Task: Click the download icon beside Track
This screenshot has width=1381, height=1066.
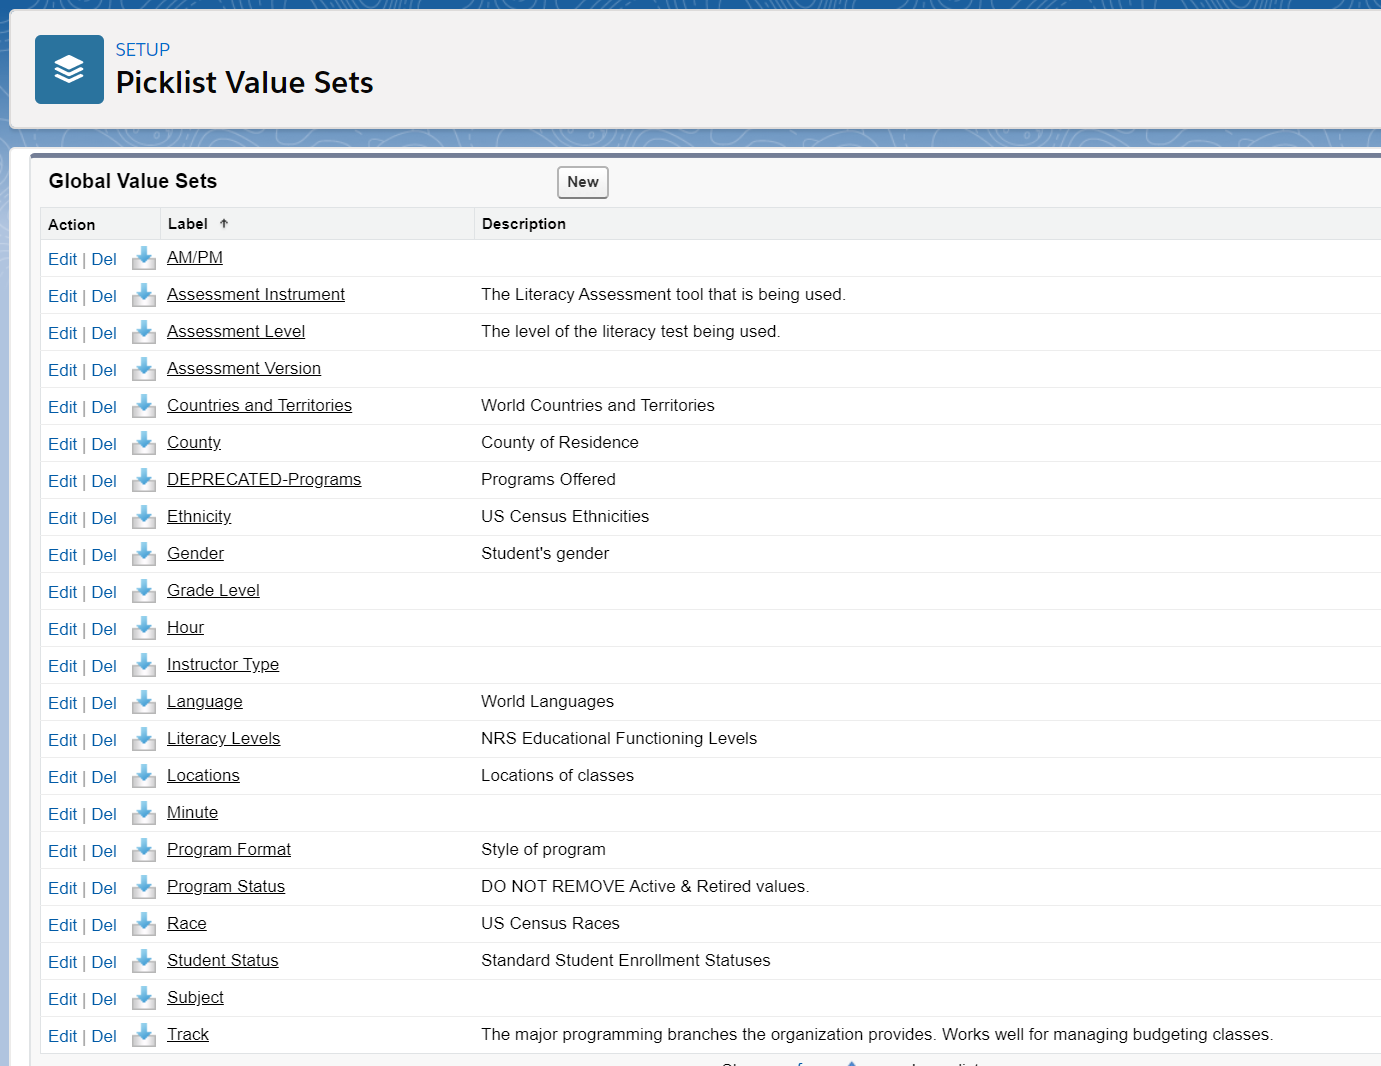Action: (143, 1036)
